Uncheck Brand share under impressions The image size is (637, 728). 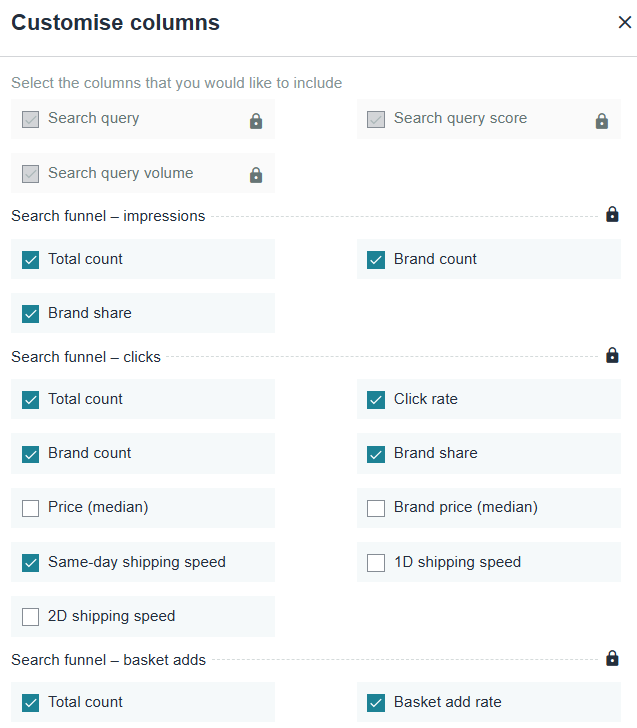click(31, 314)
